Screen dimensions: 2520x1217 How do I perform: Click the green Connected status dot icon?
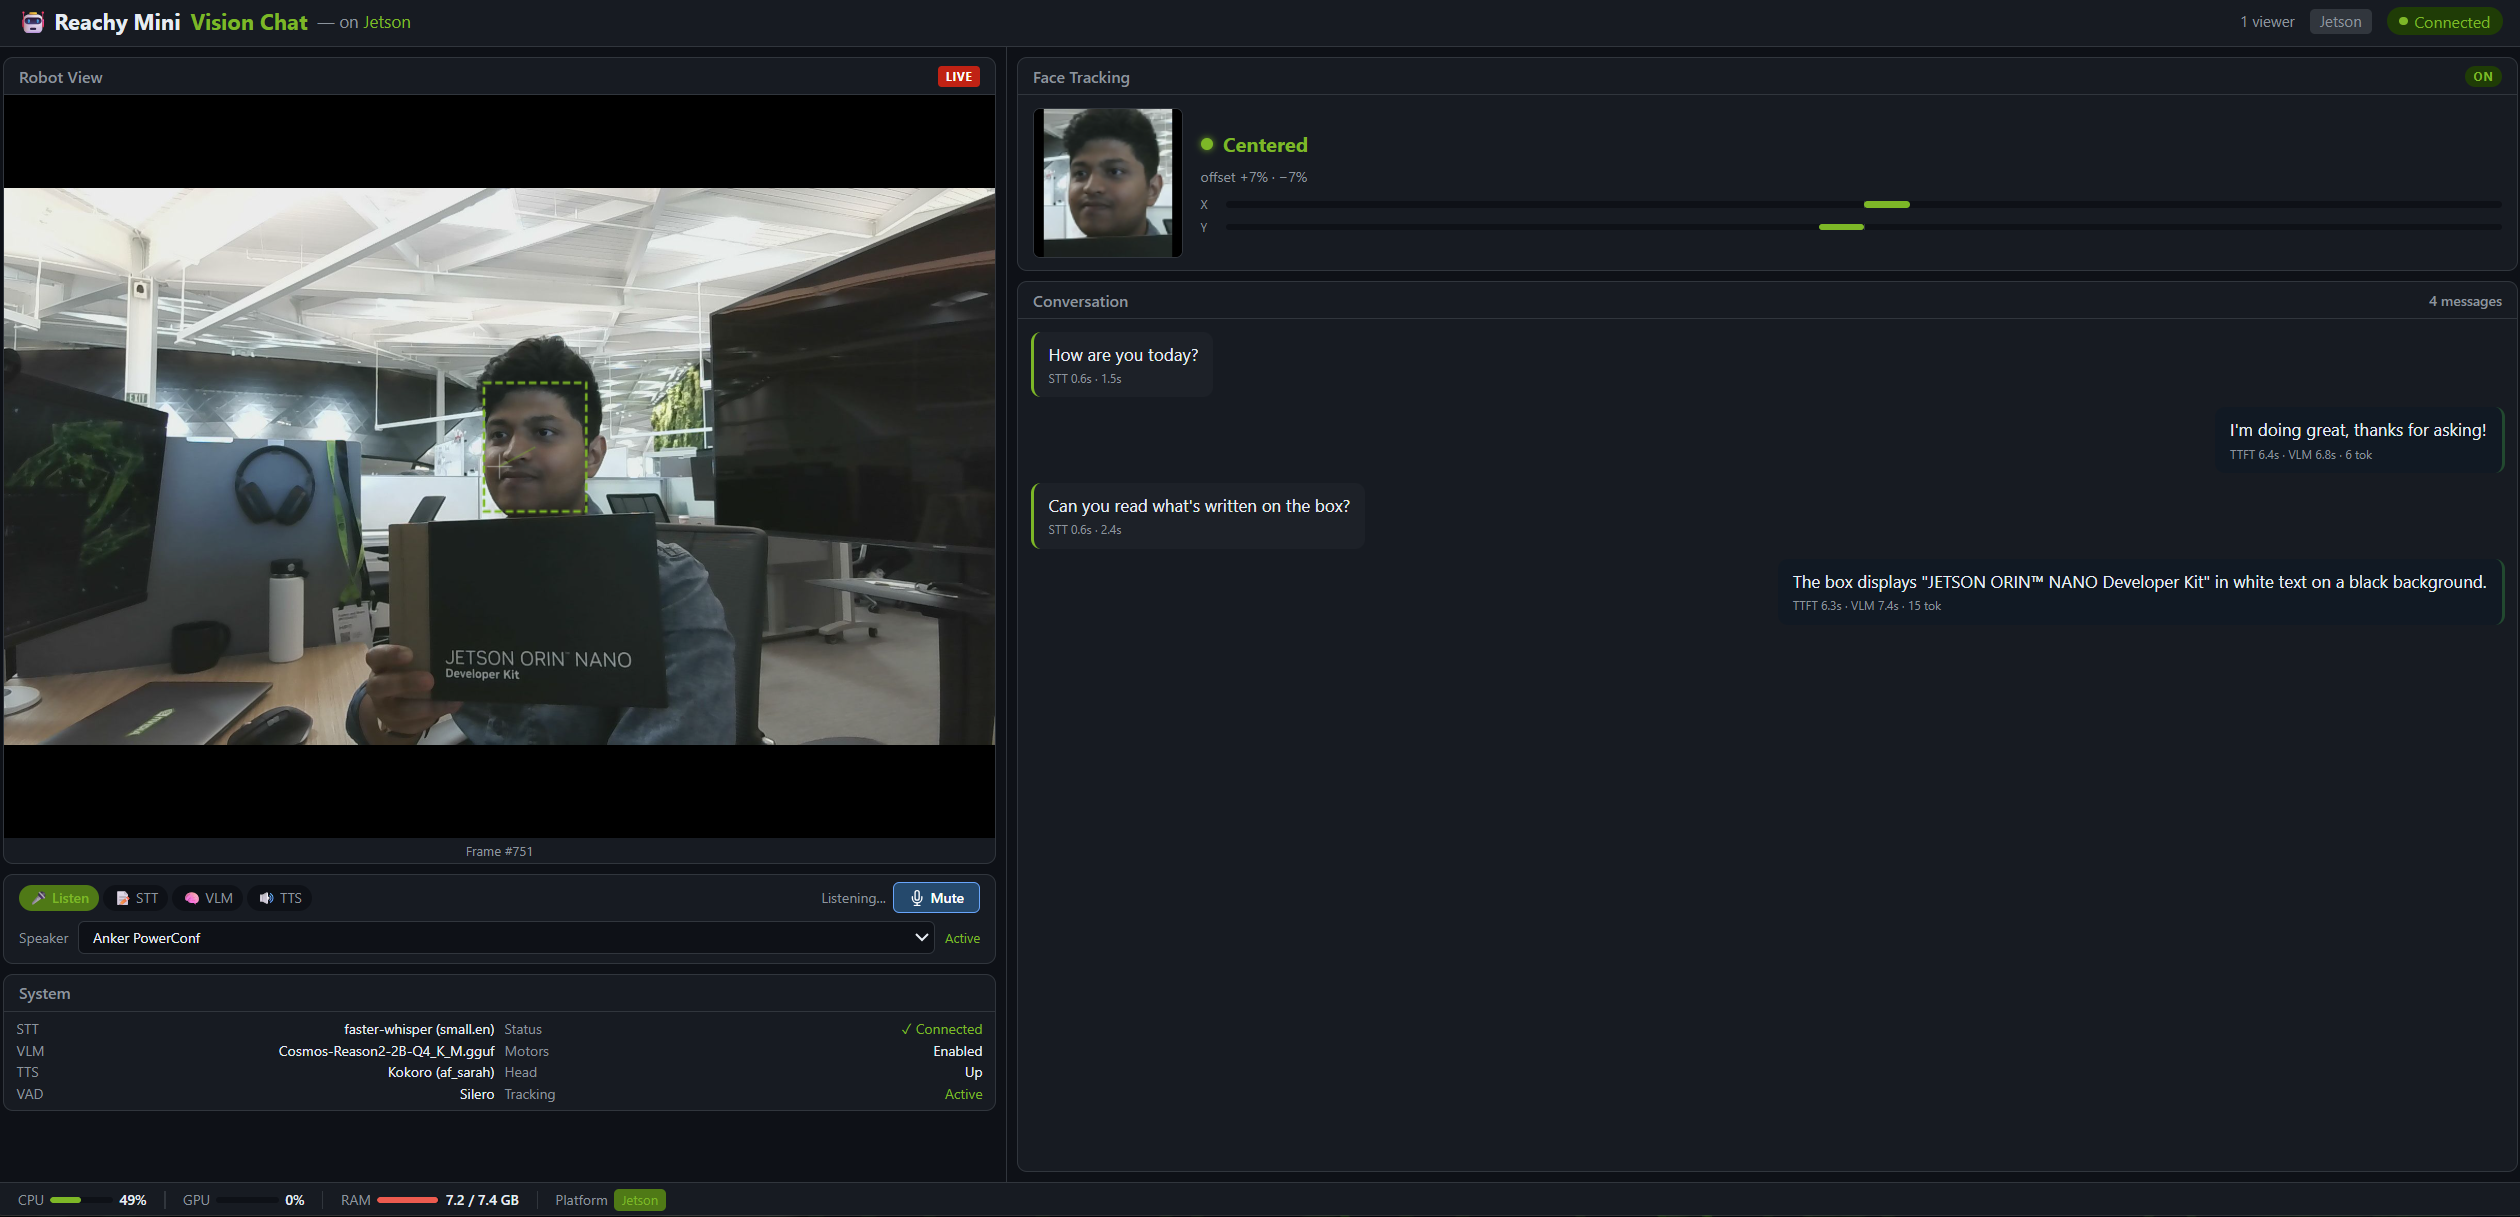[2402, 22]
